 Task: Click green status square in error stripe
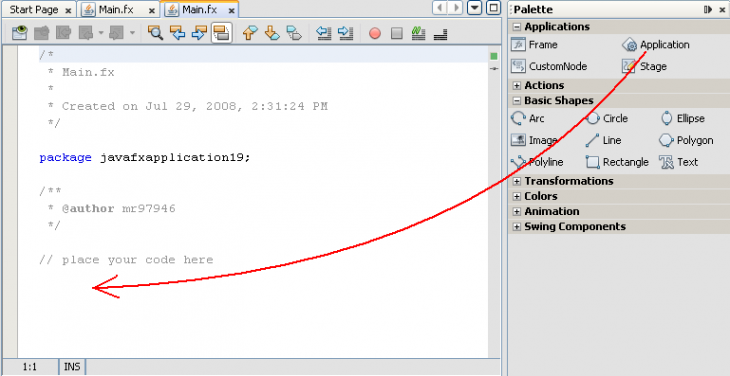tap(494, 56)
